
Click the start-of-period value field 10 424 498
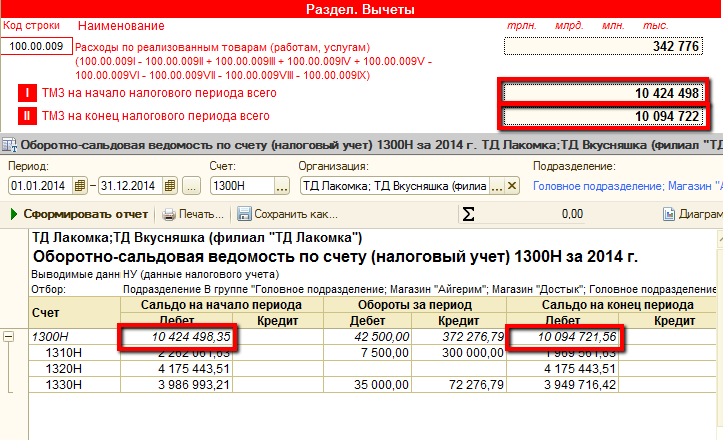point(604,94)
